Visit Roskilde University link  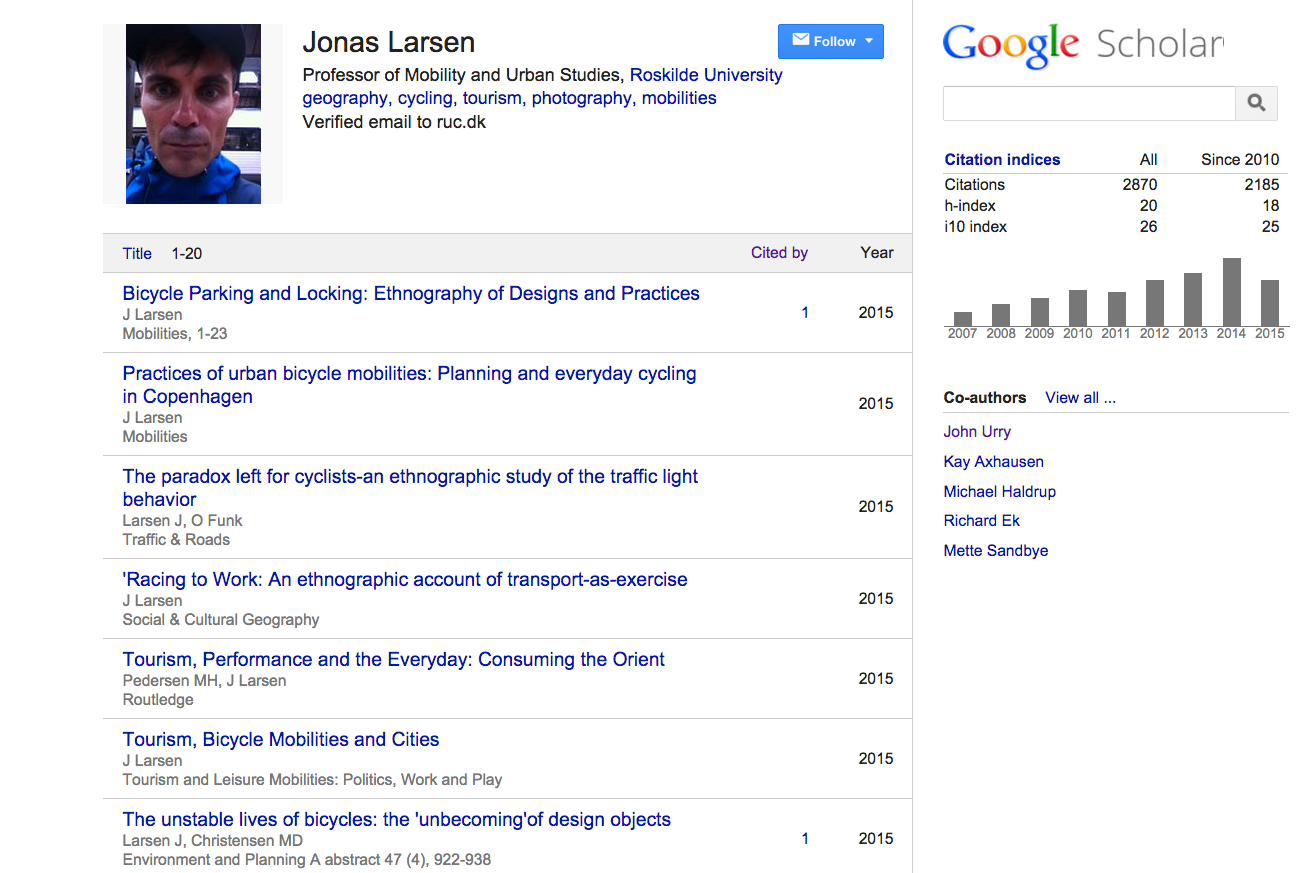tap(706, 74)
